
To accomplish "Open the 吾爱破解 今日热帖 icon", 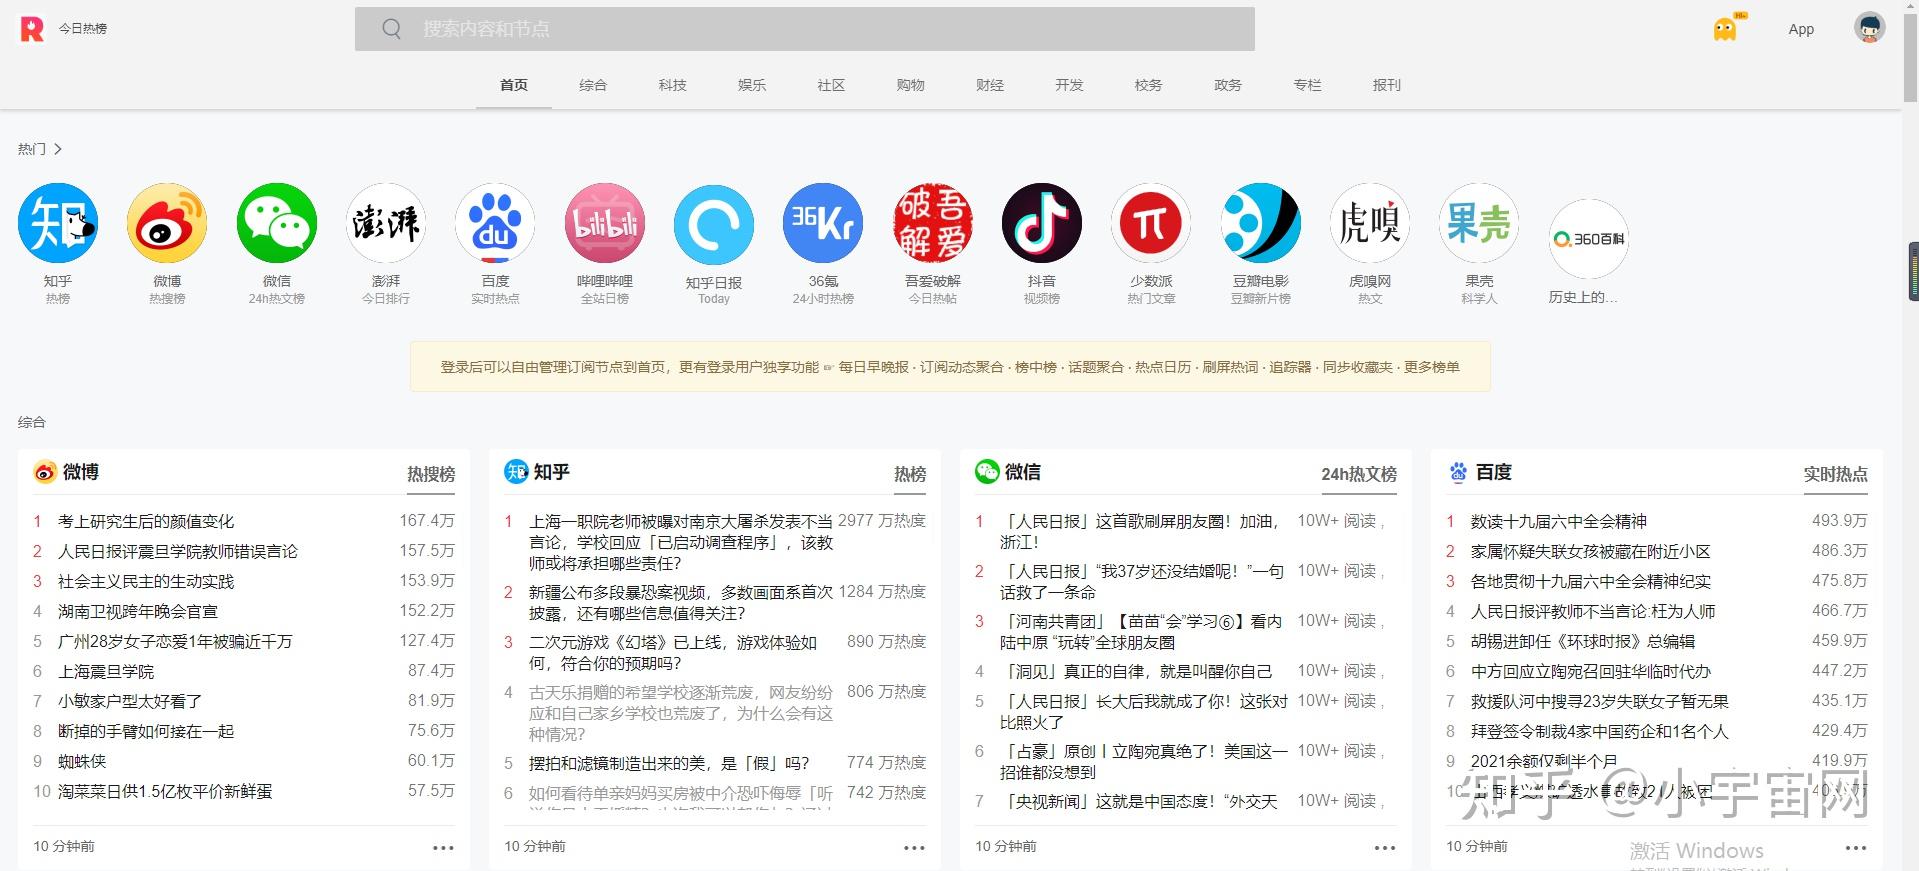I will point(933,223).
